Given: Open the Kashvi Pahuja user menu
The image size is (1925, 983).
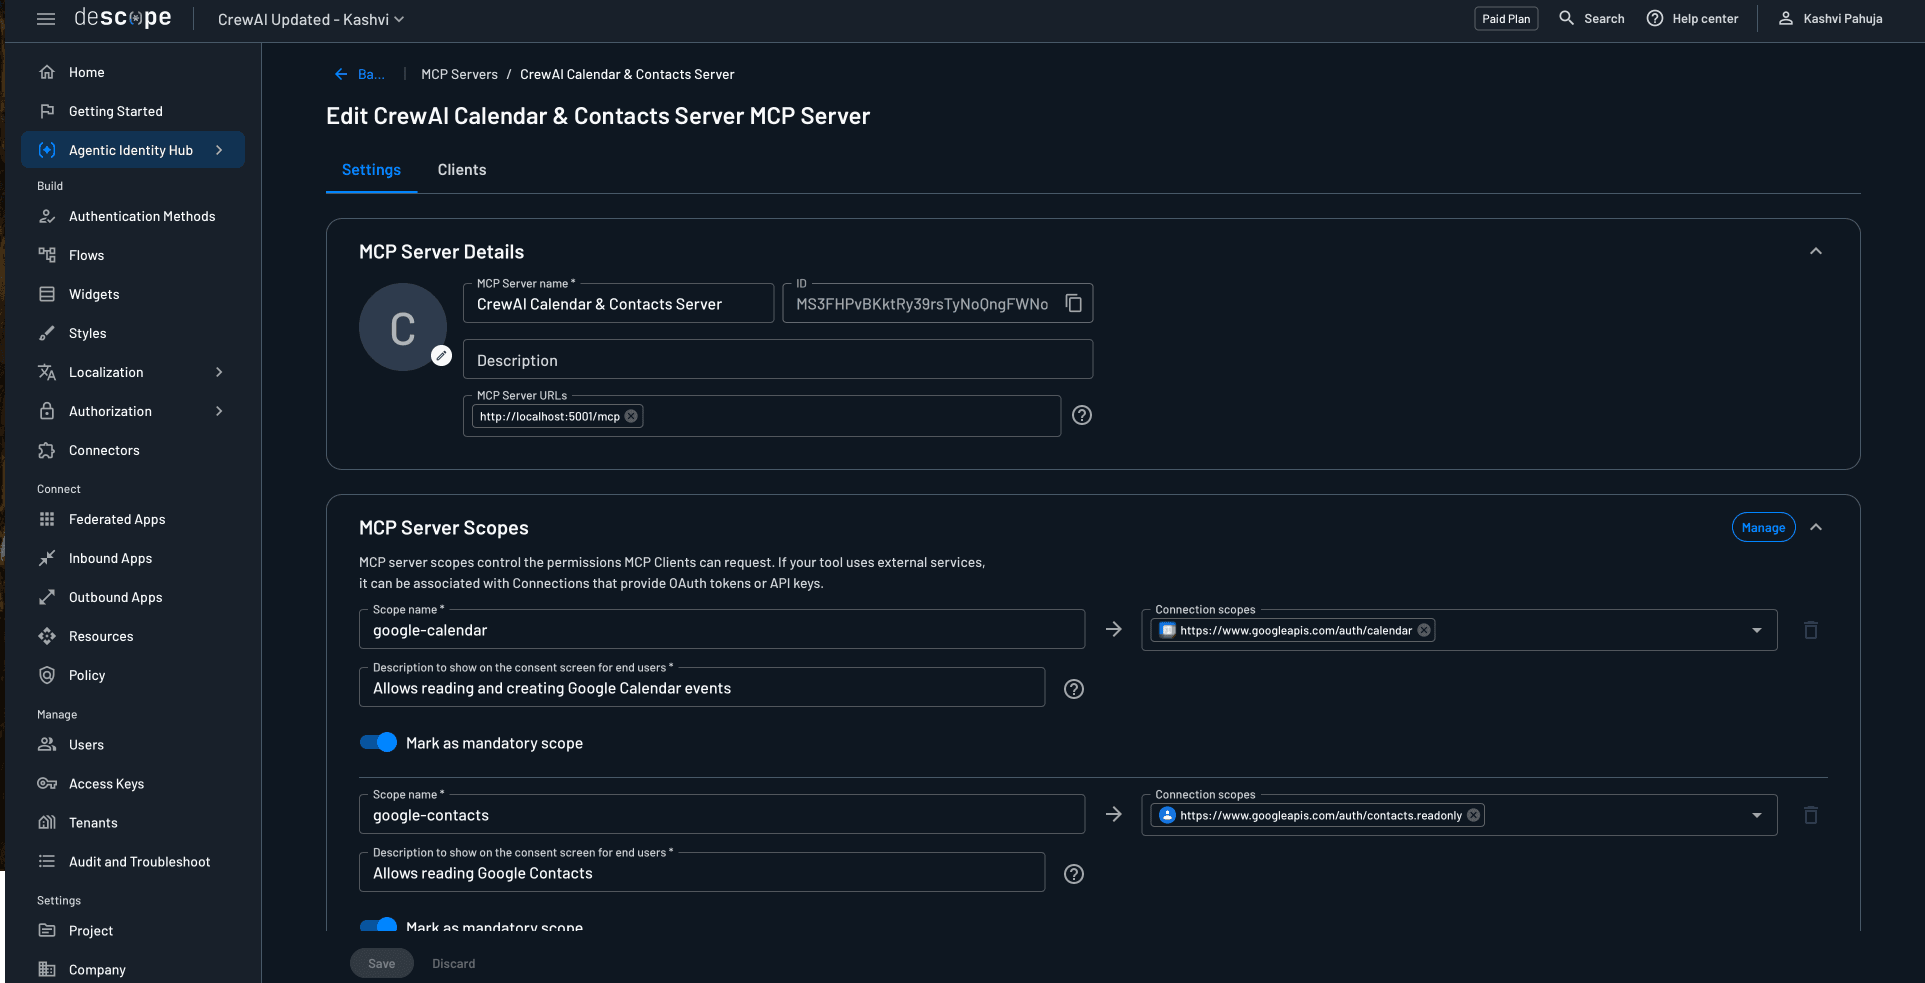Looking at the screenshot, I should pos(1830,19).
